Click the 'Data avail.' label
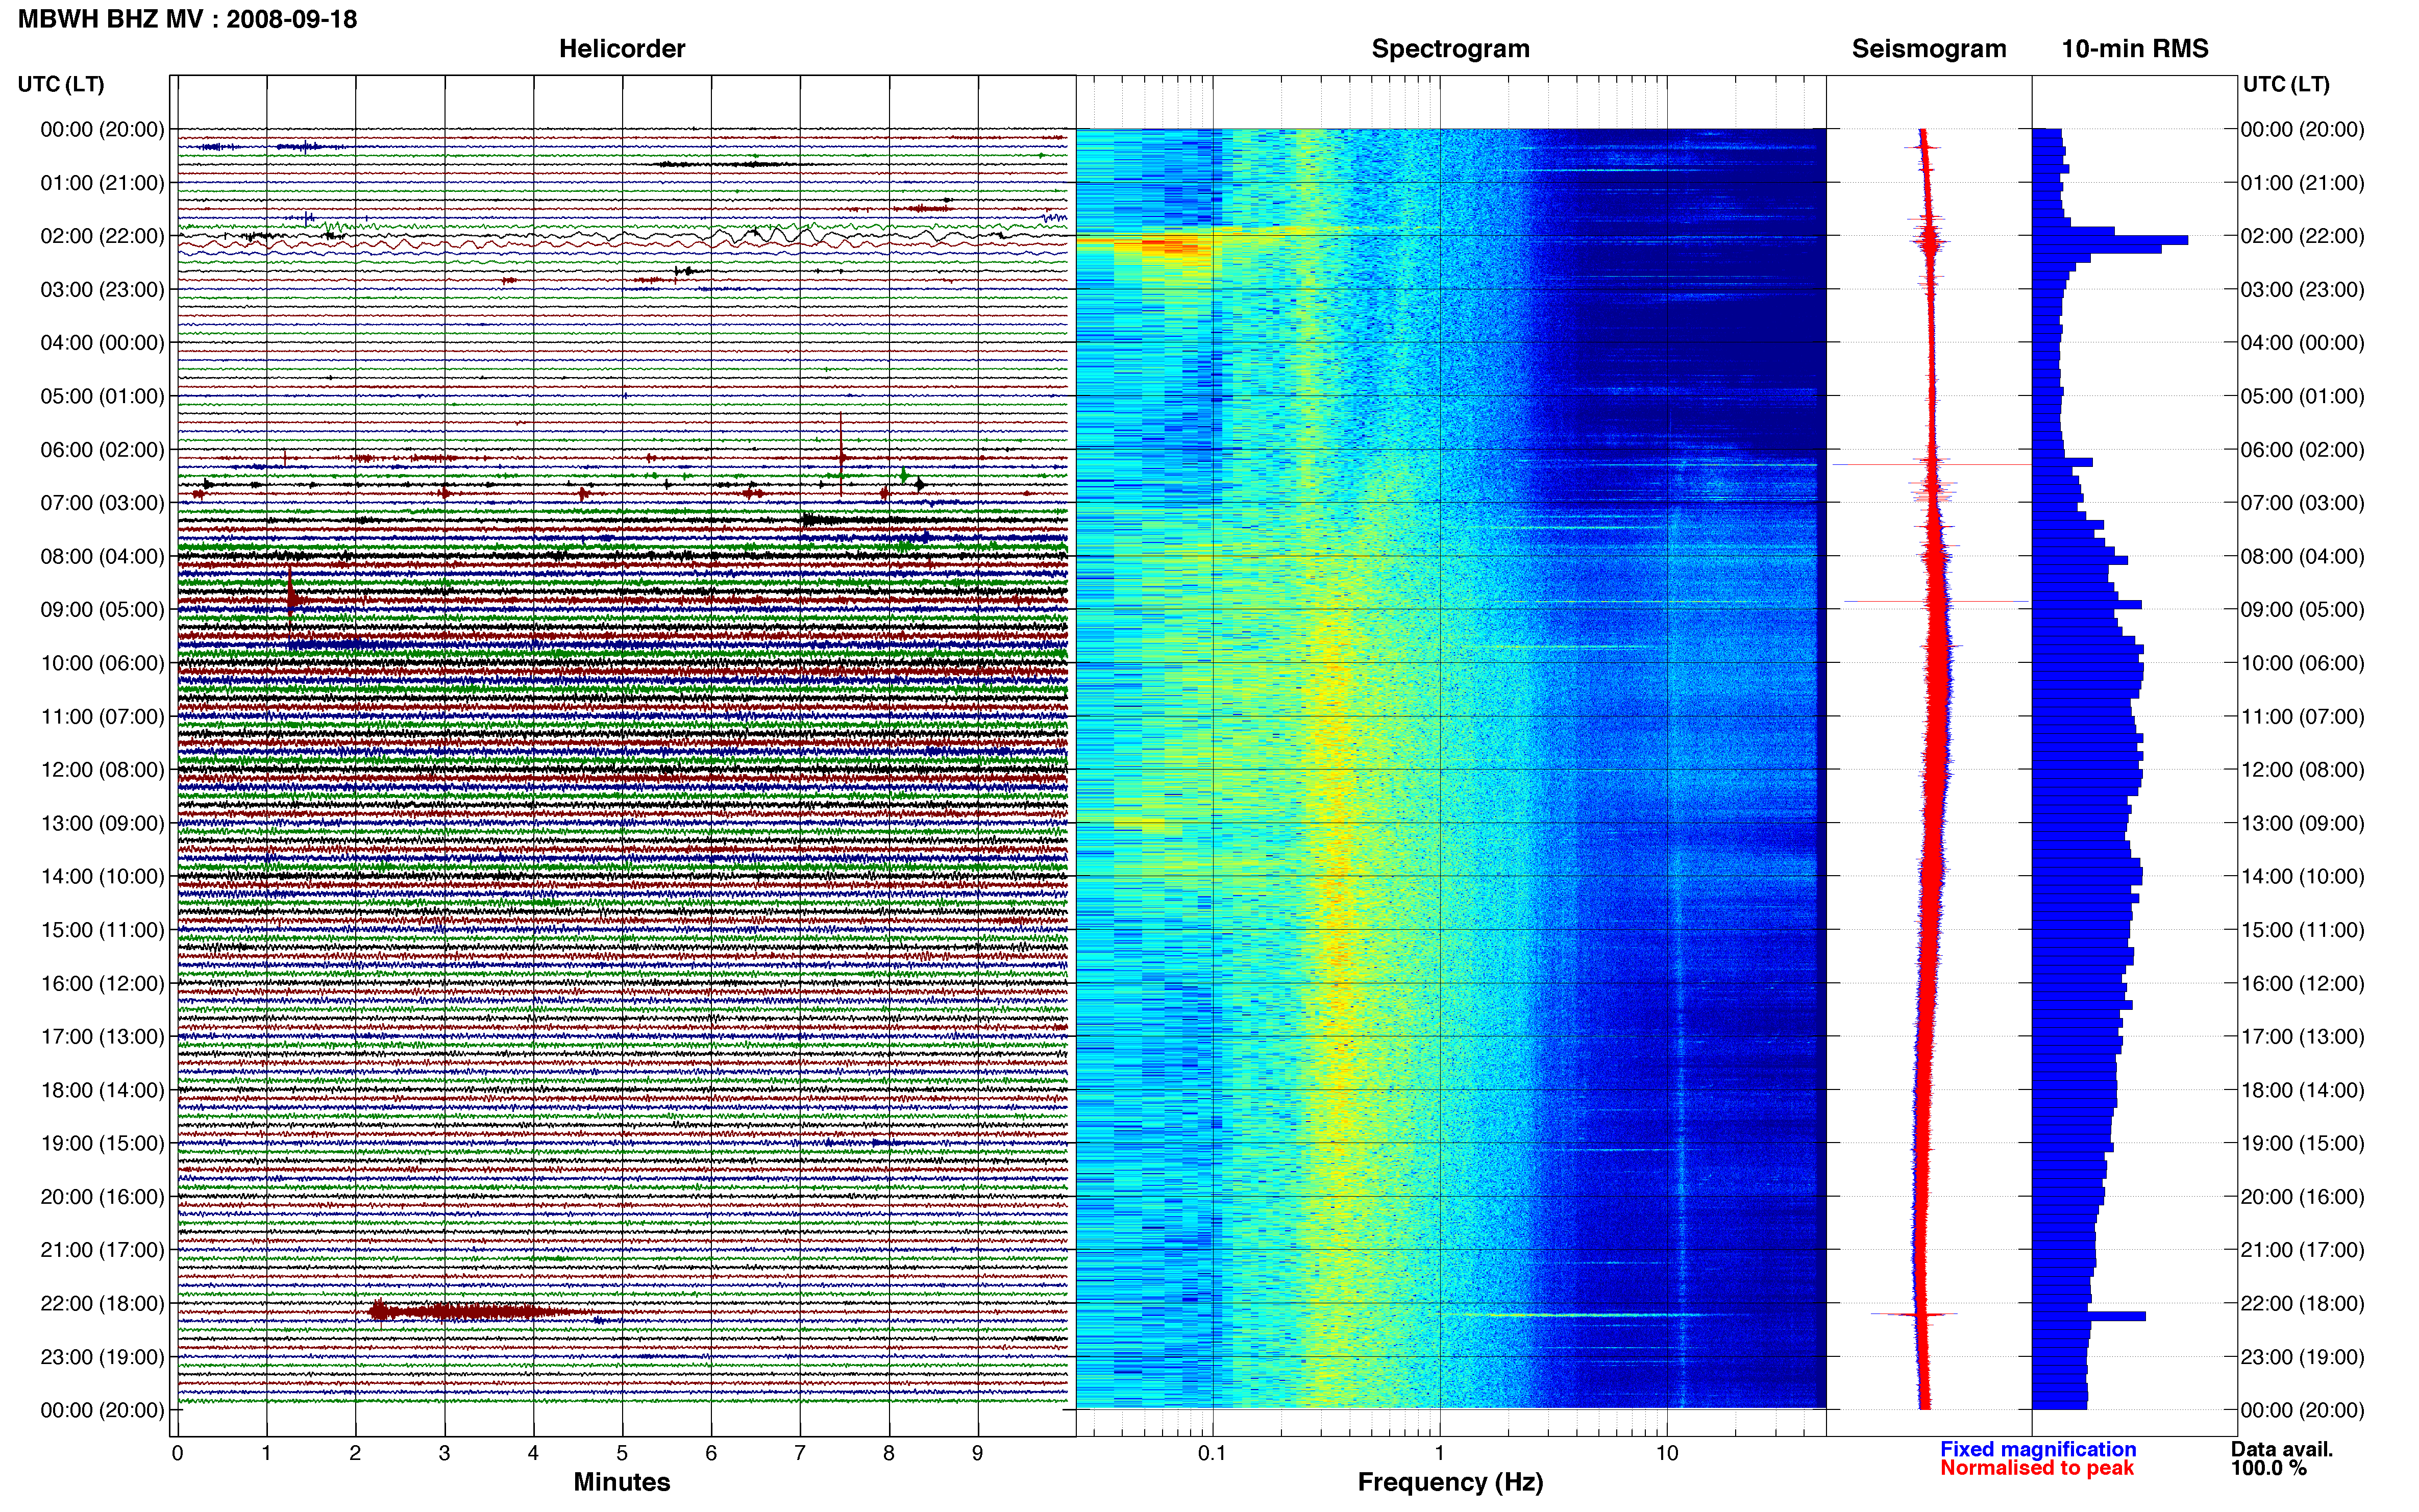The height and width of the screenshot is (1512, 2419). pyautogui.click(x=2282, y=1450)
